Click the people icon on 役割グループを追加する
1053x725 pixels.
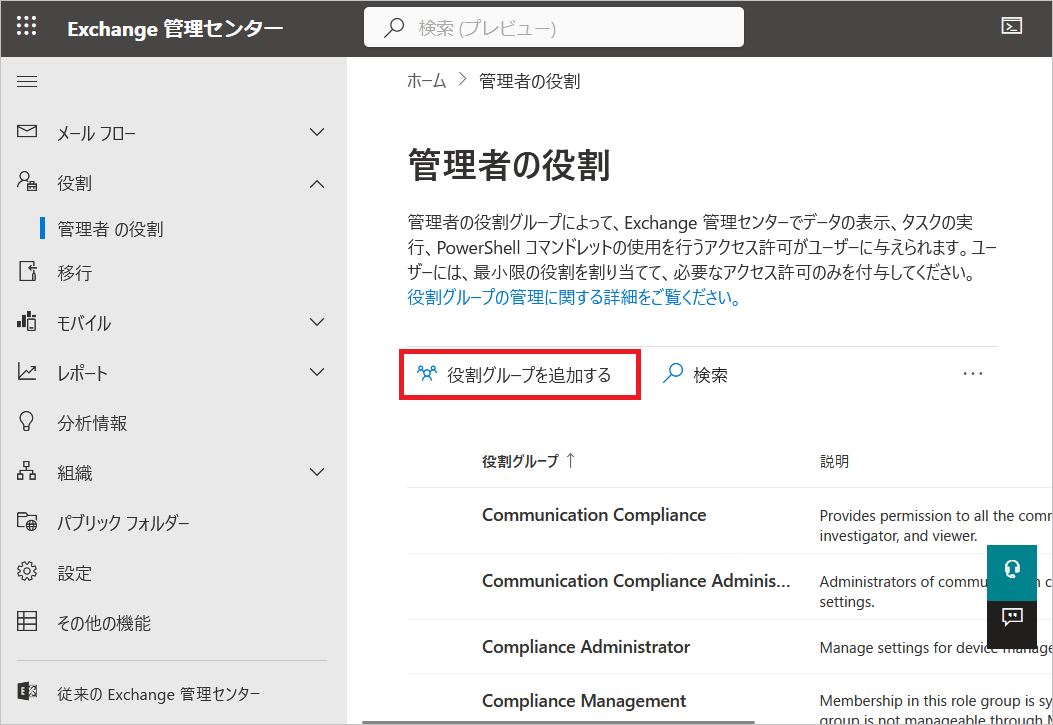427,373
